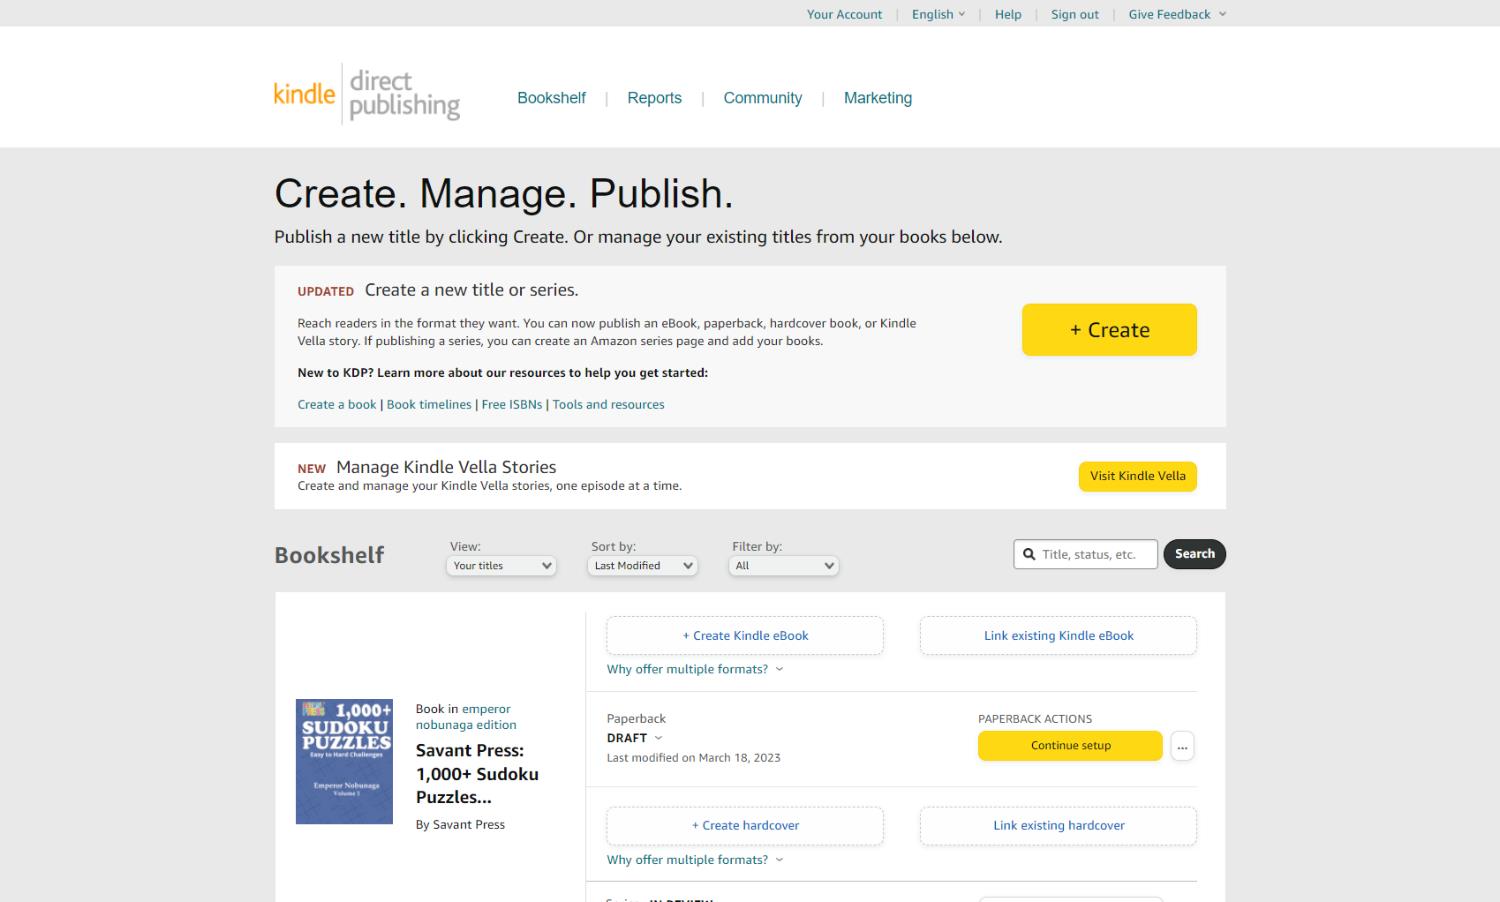
Task: Open the View 'Your titles' dropdown
Action: (501, 566)
